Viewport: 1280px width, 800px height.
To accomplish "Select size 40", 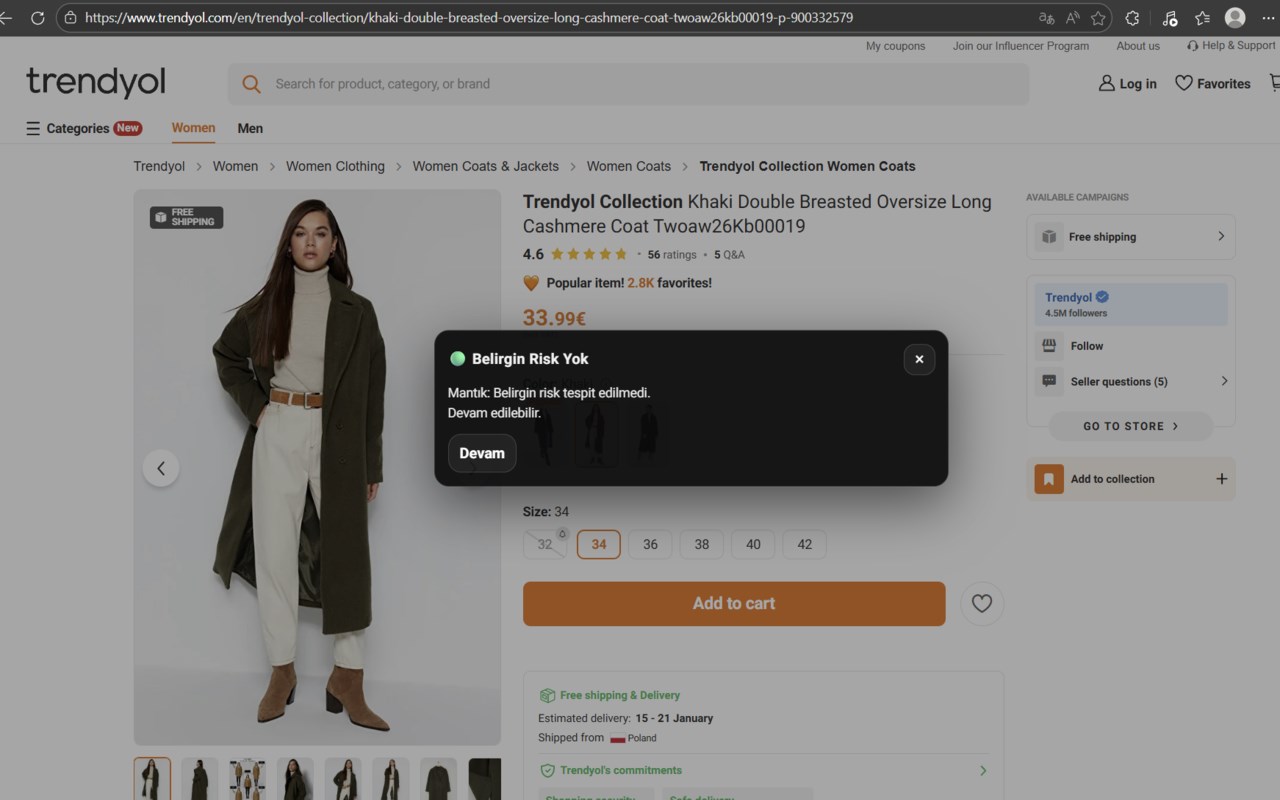I will 753,544.
